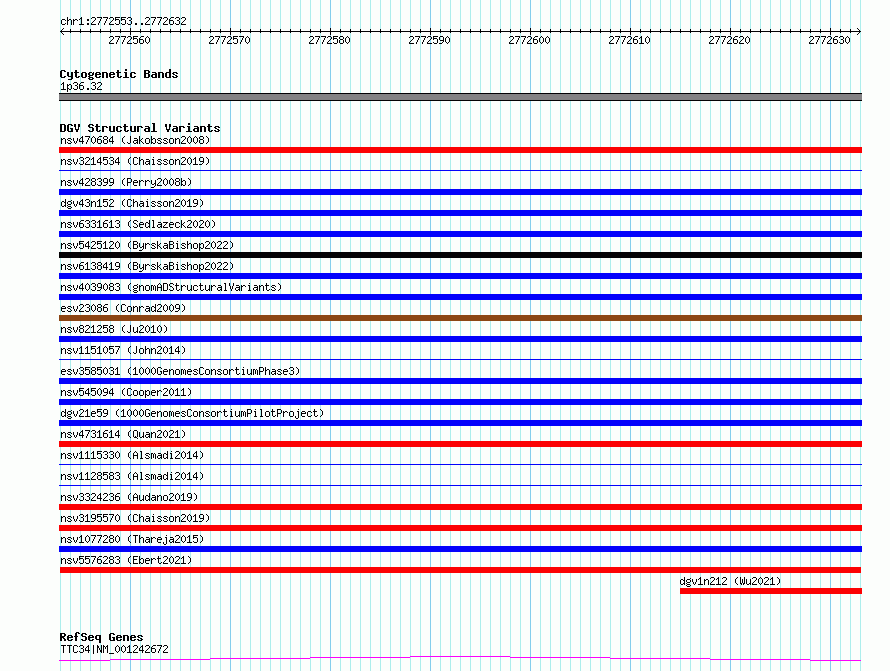
Task: Click nsv1151057 (John2014) label
Action: pyautogui.click(x=123, y=350)
